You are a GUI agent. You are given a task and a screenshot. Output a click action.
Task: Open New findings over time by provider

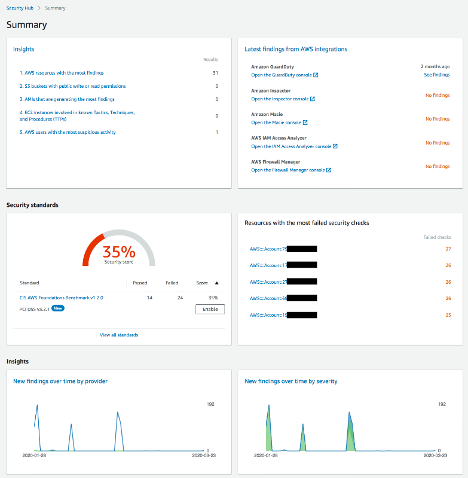(60, 381)
